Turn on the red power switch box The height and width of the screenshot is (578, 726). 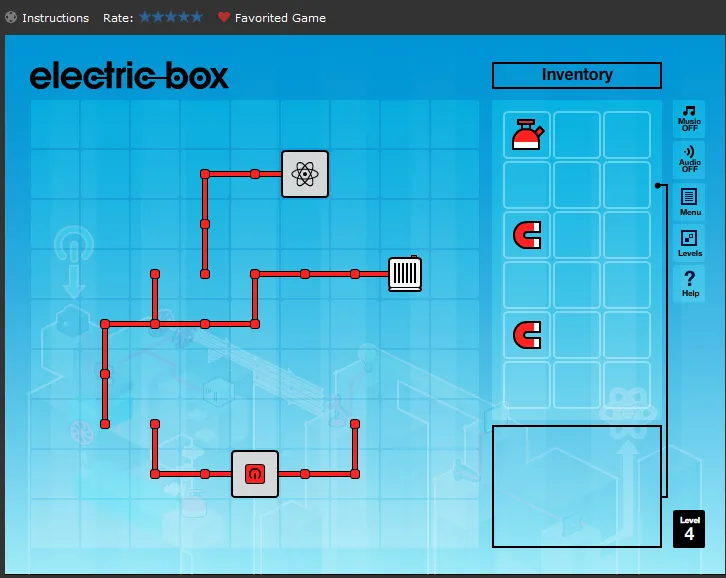(x=255, y=474)
